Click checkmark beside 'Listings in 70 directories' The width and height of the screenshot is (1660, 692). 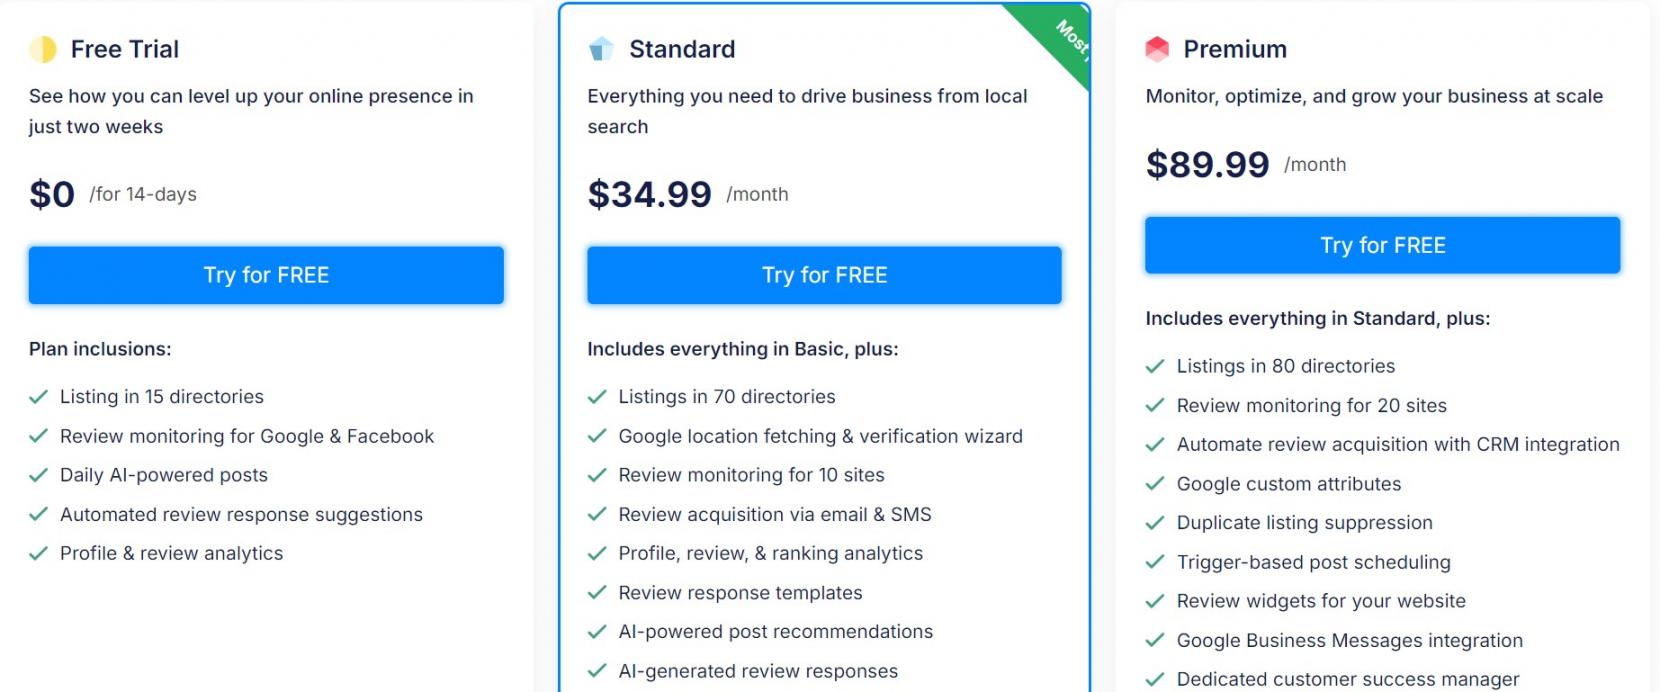597,397
